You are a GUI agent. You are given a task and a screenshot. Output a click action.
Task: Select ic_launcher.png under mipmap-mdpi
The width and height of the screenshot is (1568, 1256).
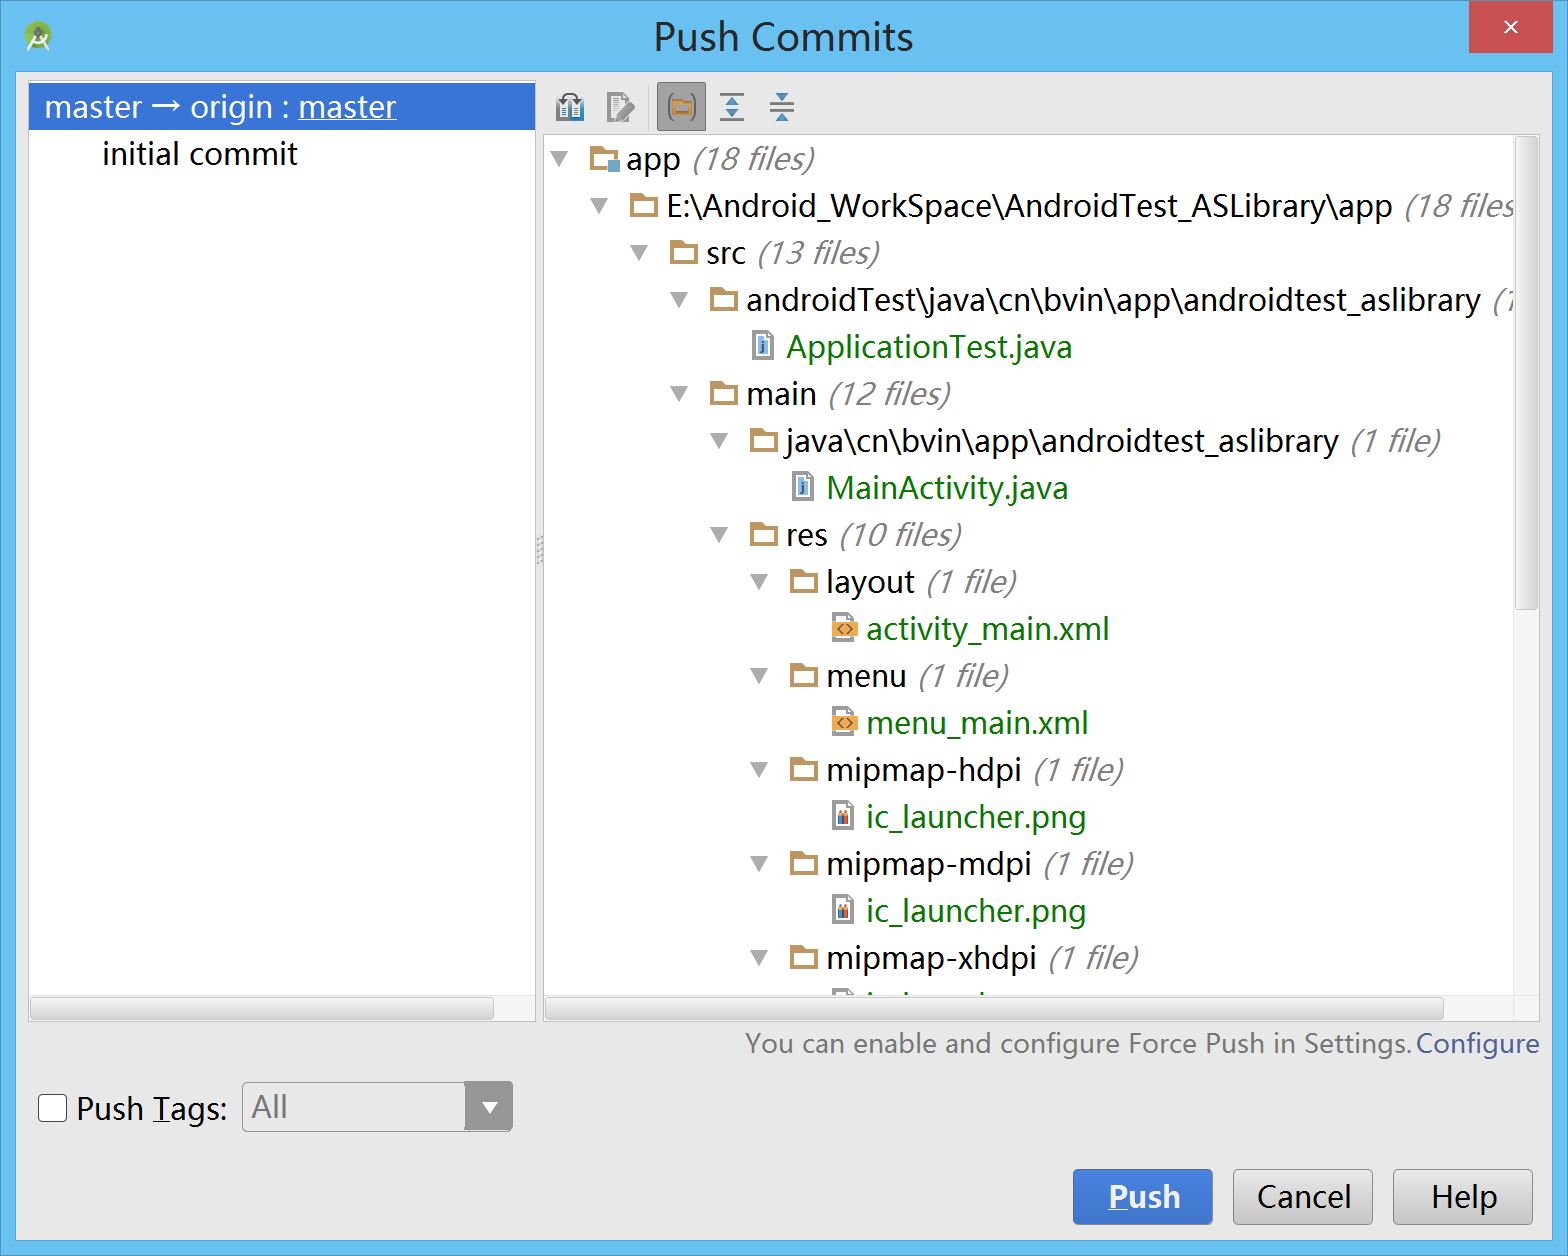click(976, 910)
